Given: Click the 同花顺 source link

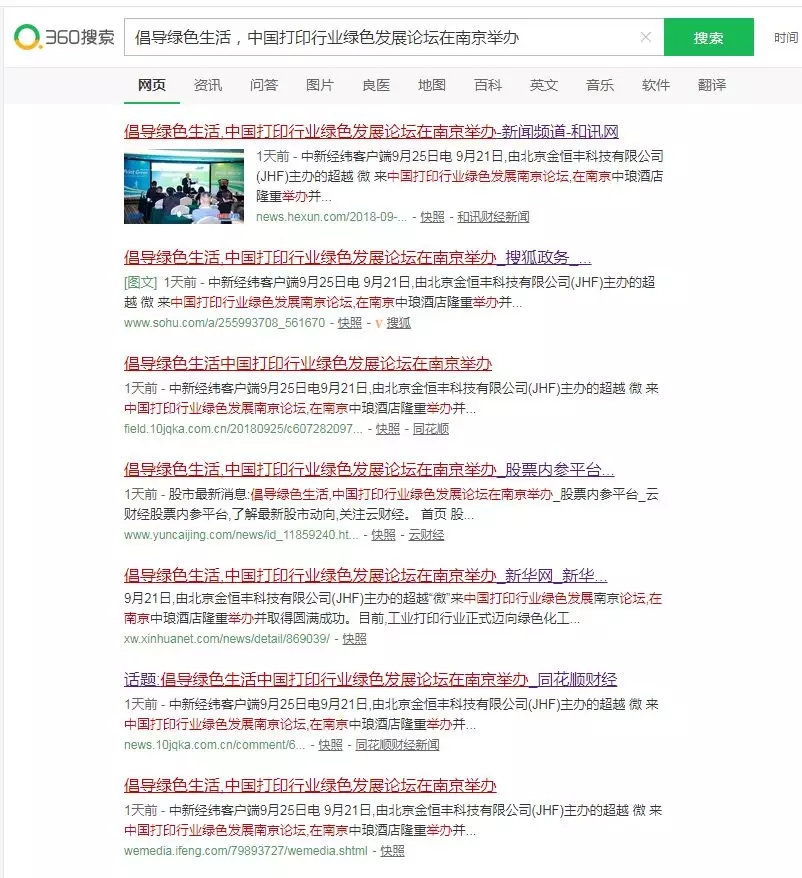Looking at the screenshot, I should [431, 429].
